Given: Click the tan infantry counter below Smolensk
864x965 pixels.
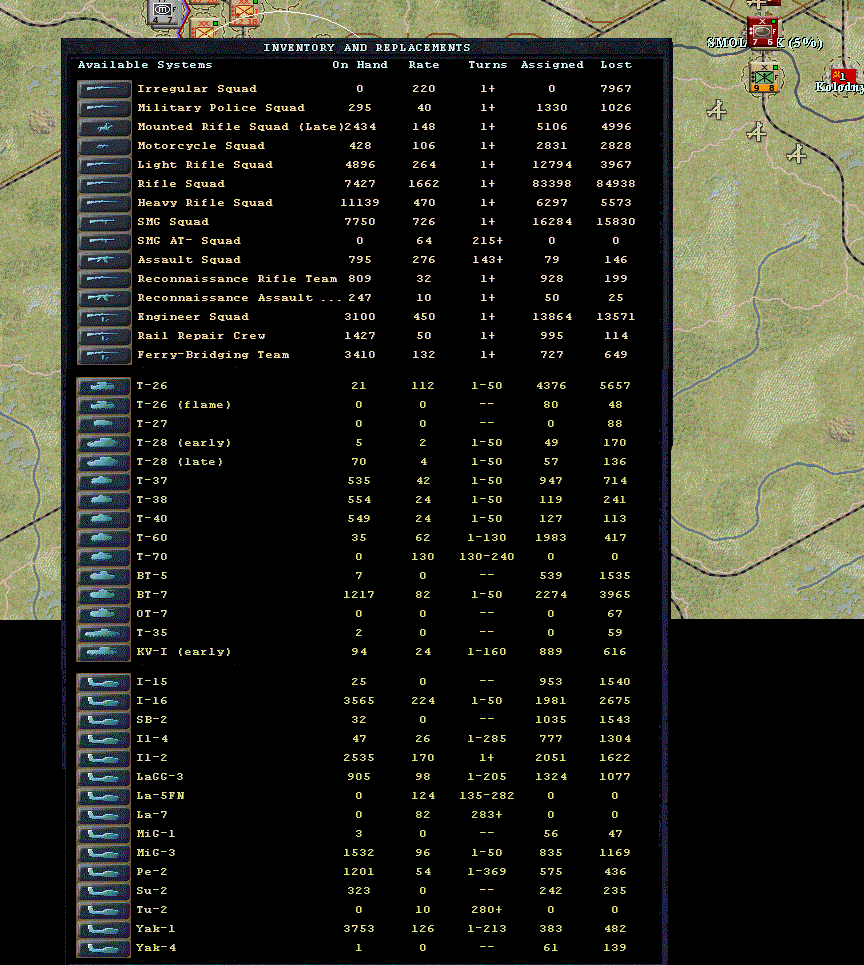Looking at the screenshot, I should tap(766, 78).
